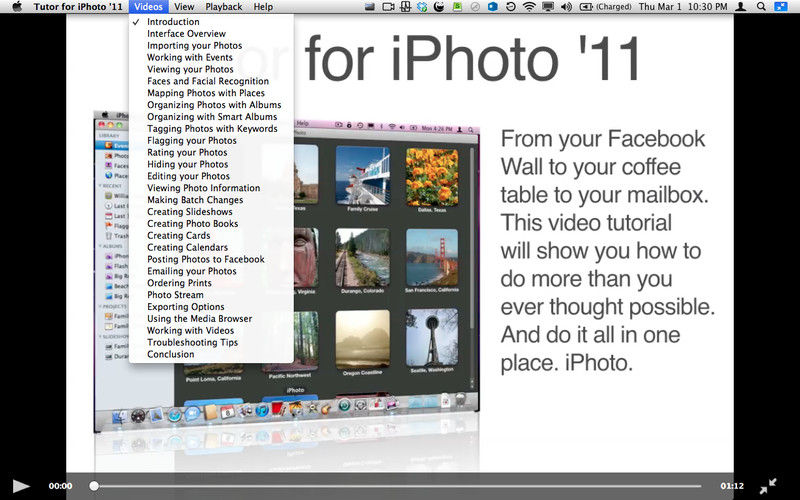Click the Durango, Colorado thumbnail

(362, 257)
